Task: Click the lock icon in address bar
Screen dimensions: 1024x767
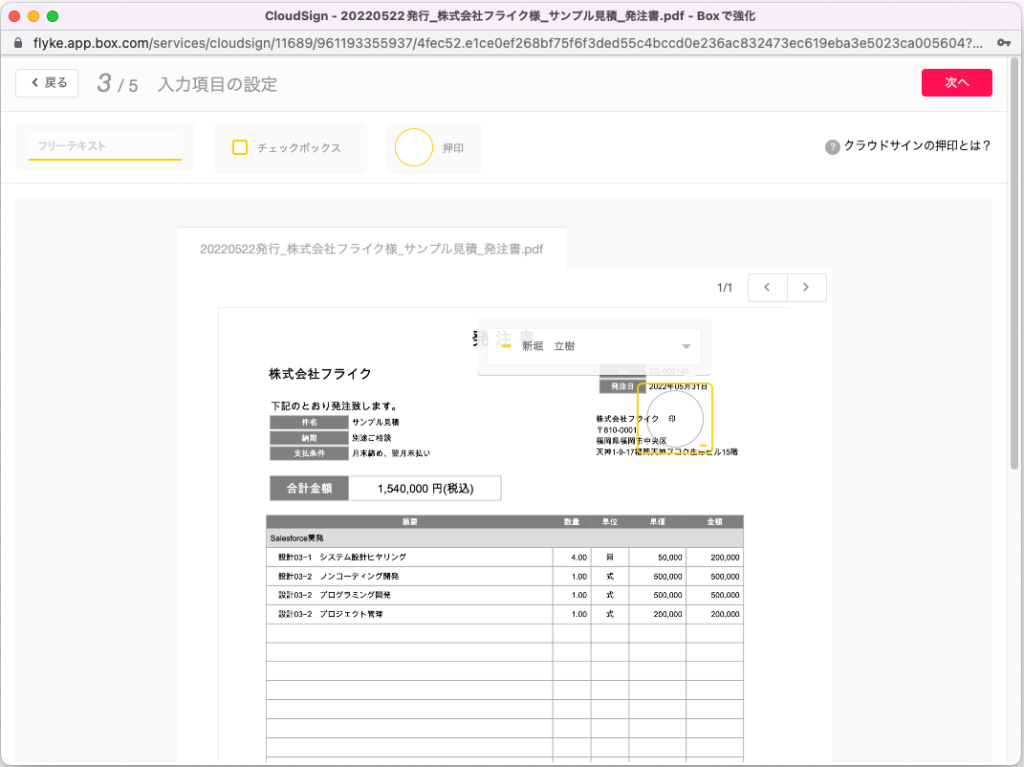Action: point(18,43)
